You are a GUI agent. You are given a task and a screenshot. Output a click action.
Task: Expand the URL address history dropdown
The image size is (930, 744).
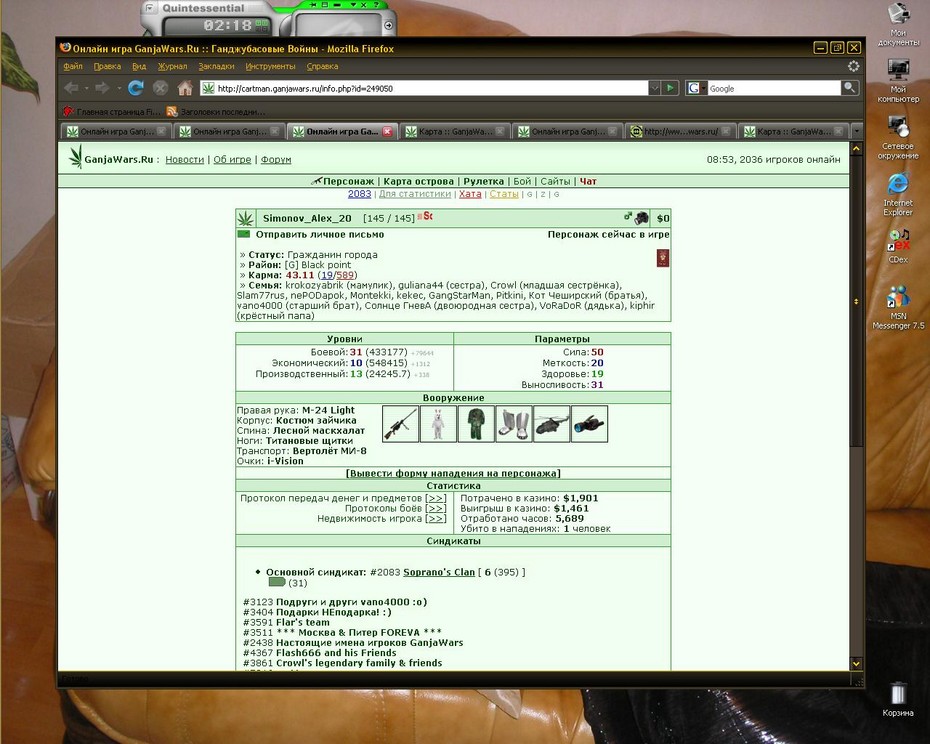click(654, 88)
